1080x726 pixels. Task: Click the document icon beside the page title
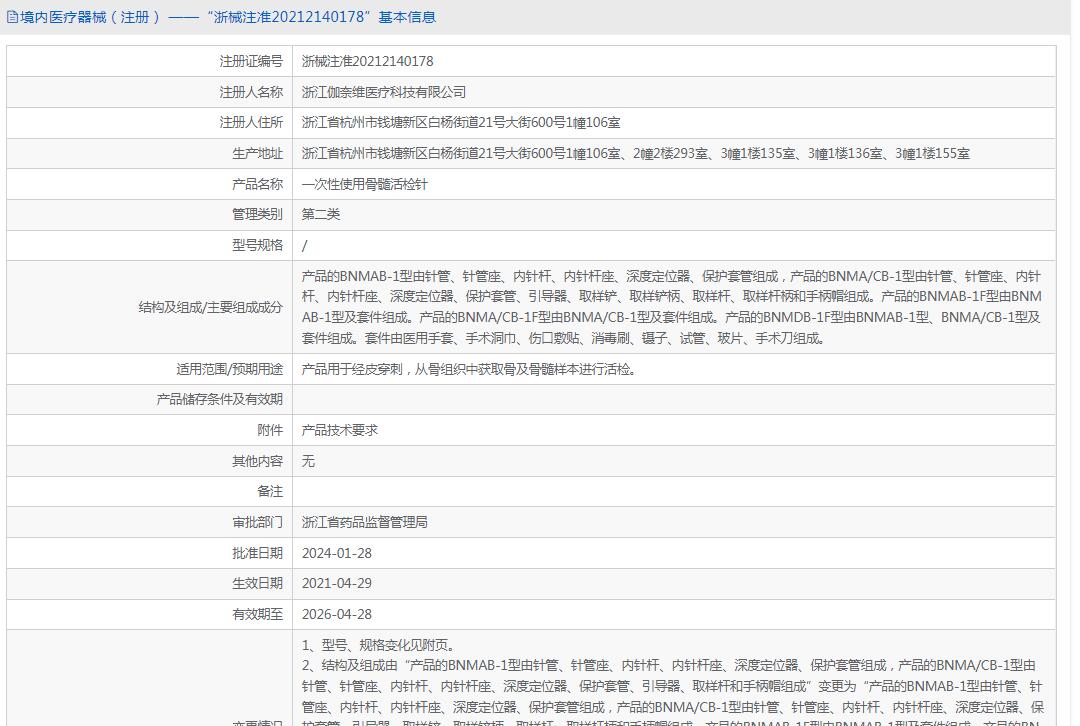coord(12,17)
